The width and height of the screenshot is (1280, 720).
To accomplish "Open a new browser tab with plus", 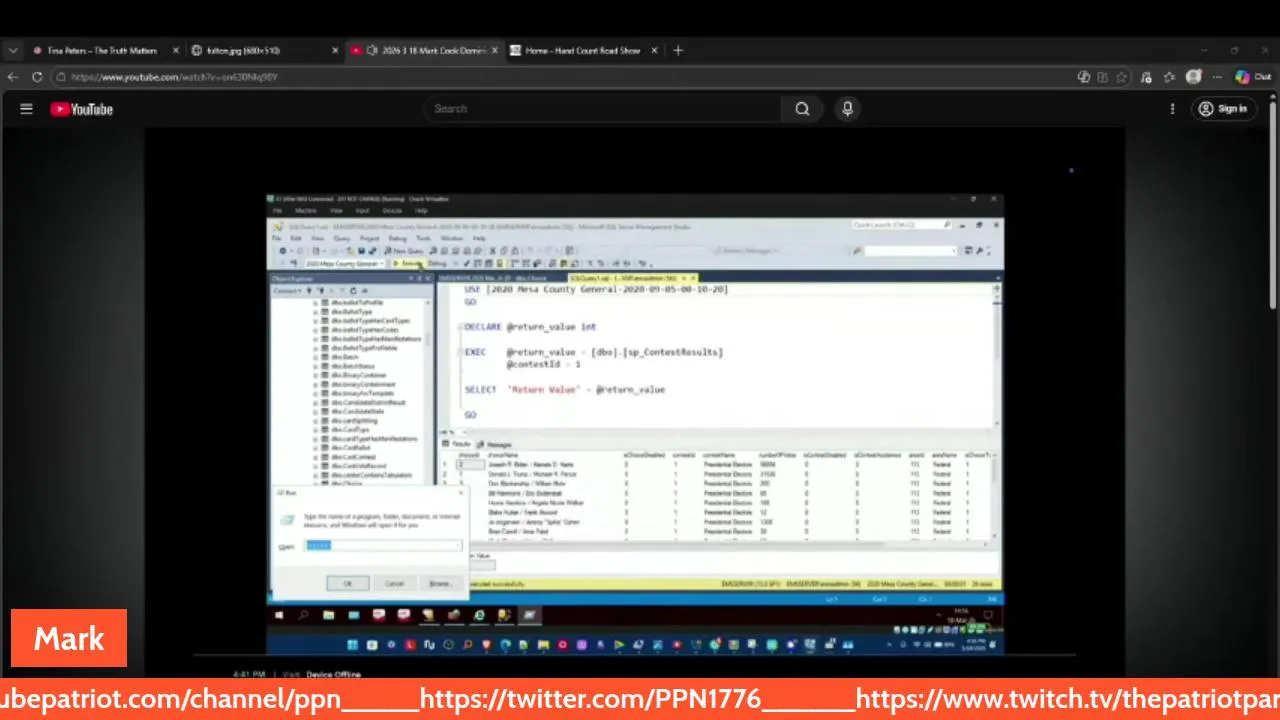I will click(x=678, y=50).
